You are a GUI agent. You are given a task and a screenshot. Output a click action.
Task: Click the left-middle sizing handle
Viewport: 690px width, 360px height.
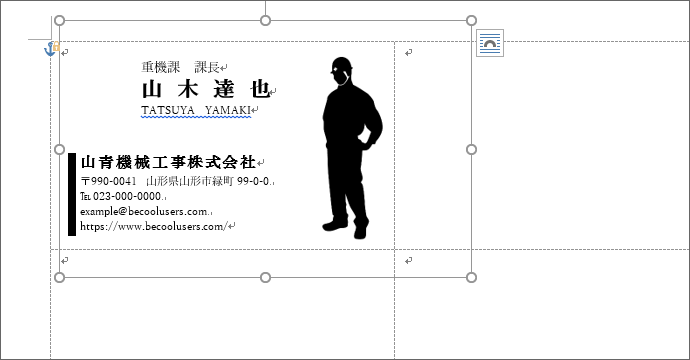point(59,149)
